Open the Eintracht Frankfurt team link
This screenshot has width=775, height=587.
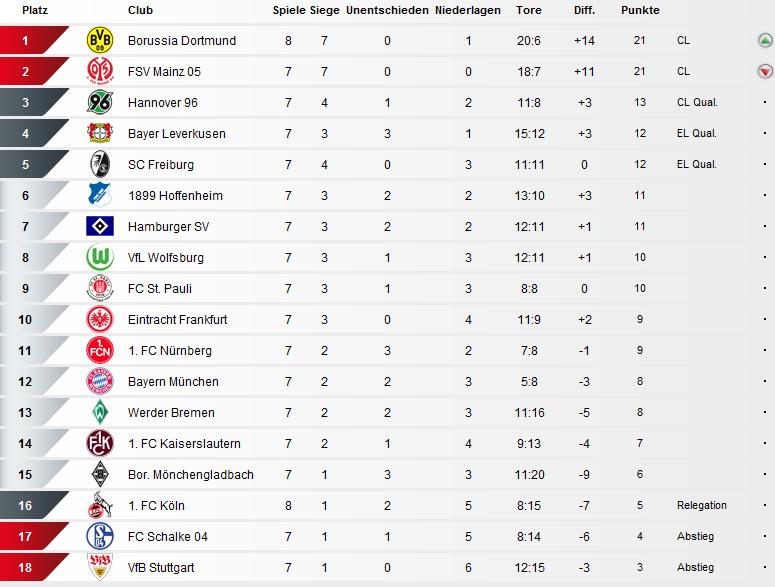coord(178,320)
